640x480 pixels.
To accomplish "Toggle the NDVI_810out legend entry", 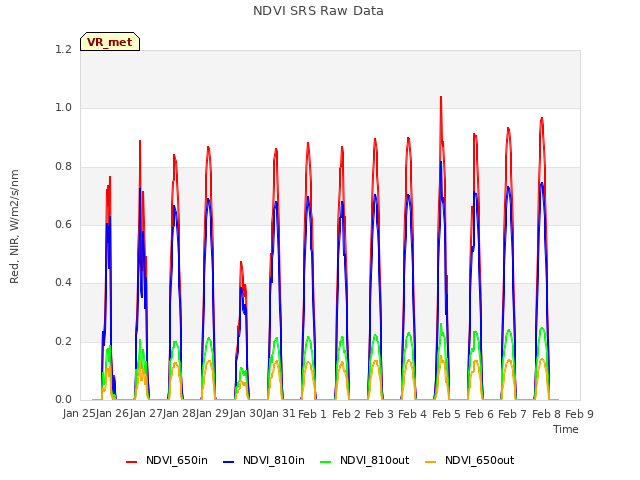I will pos(365,461).
